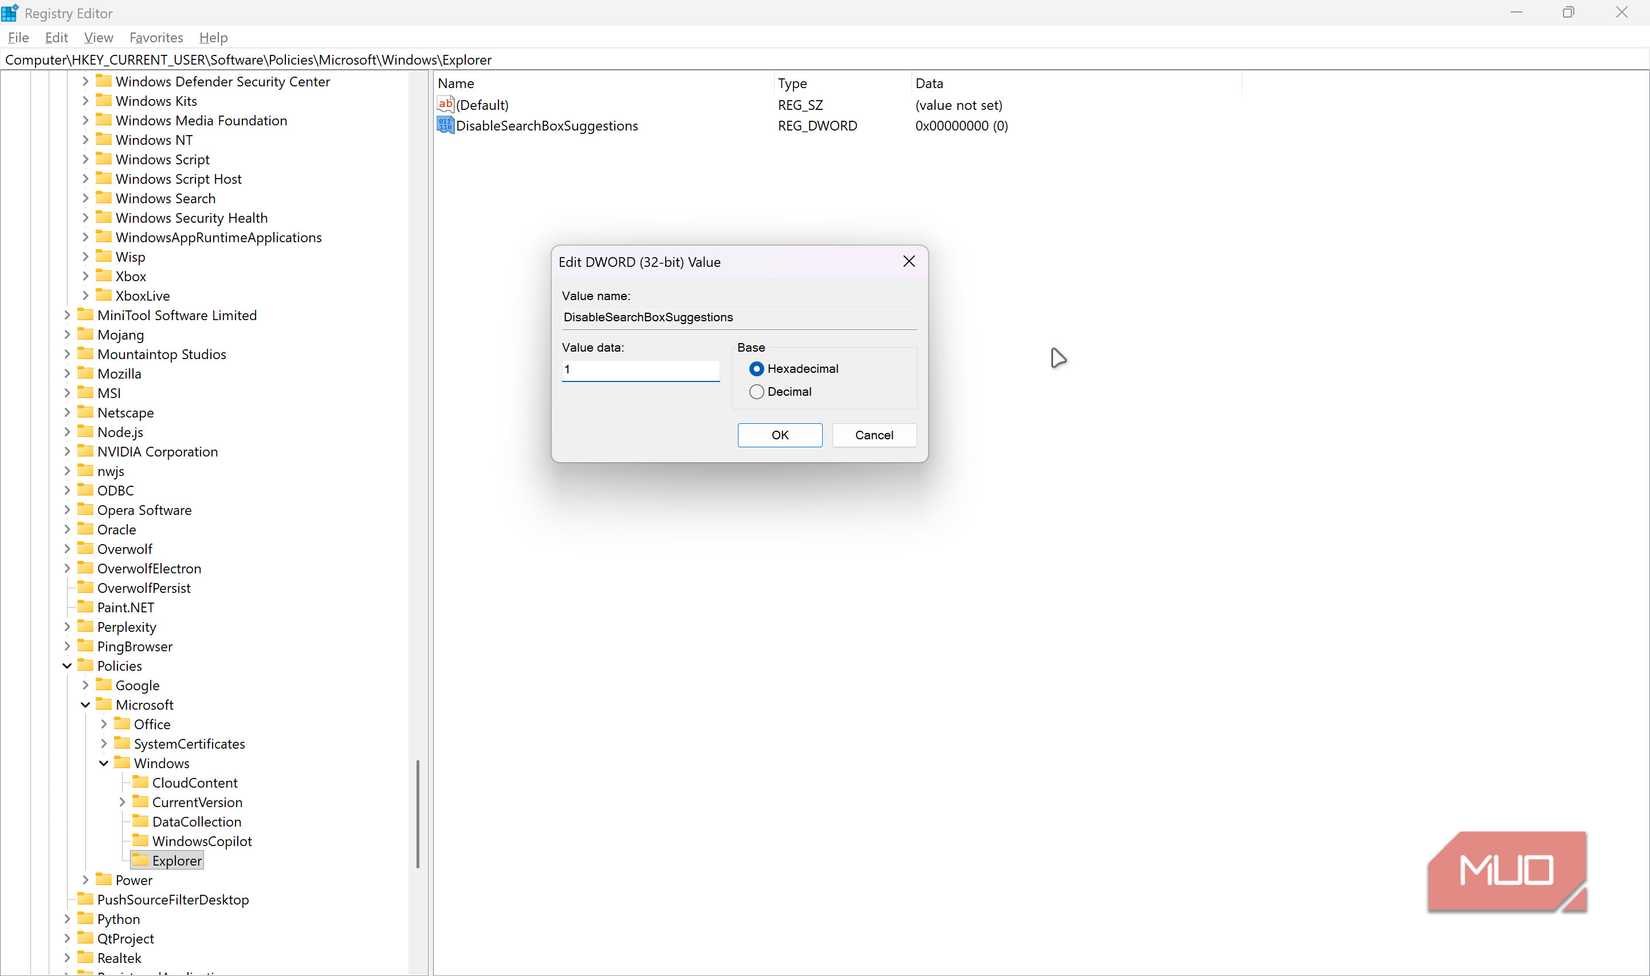Click the Windows Search folder icon
Viewport: 1650px width, 976px height.
[104, 197]
